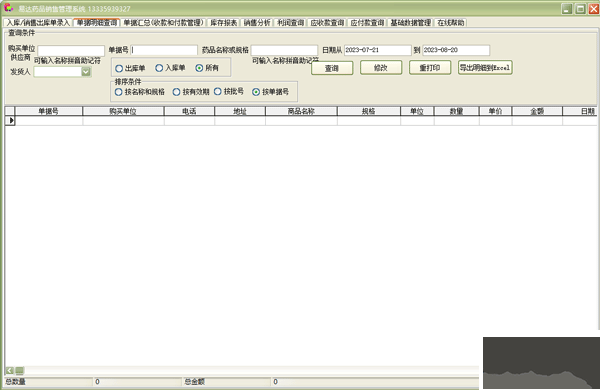Click the 购买单位 column header
The width and height of the screenshot is (600, 390).
[123, 111]
